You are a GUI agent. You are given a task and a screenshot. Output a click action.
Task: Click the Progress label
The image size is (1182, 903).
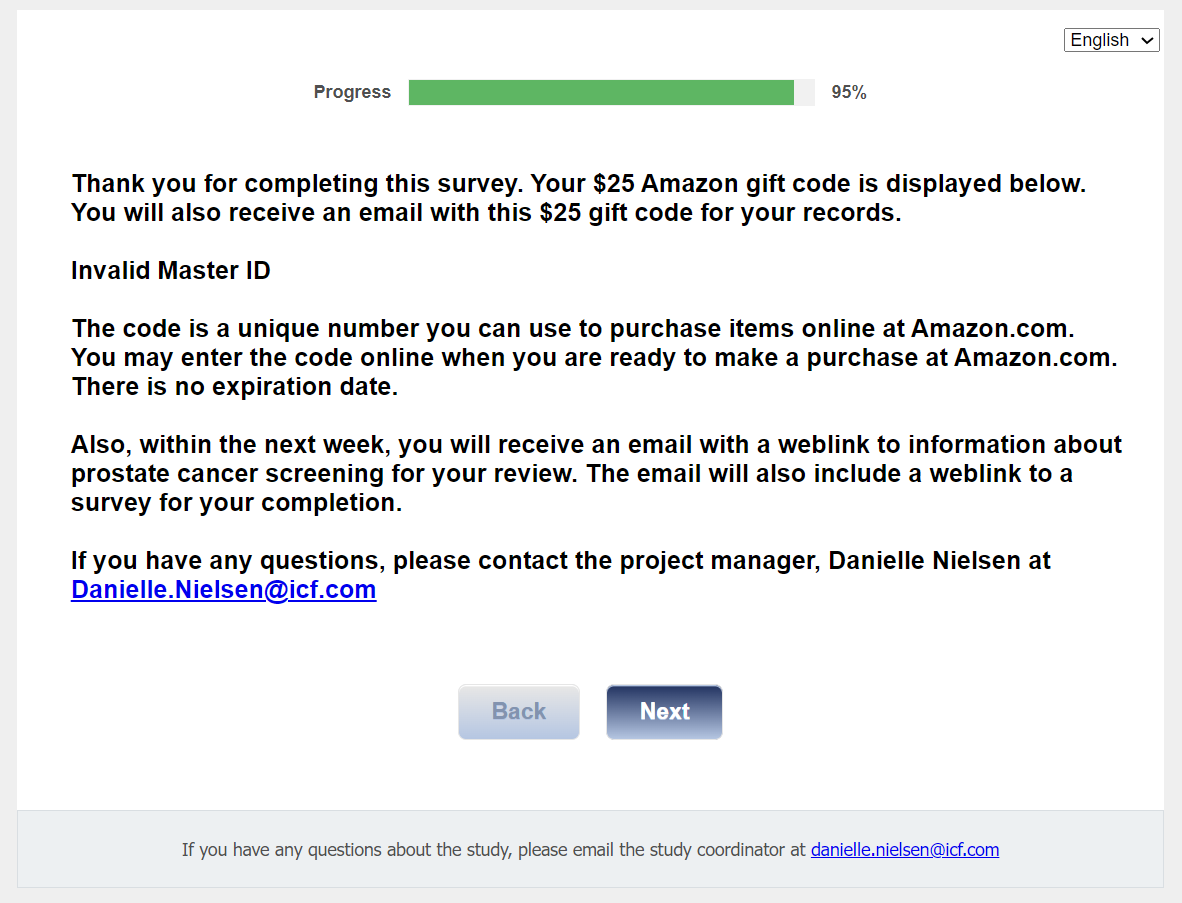tap(352, 93)
